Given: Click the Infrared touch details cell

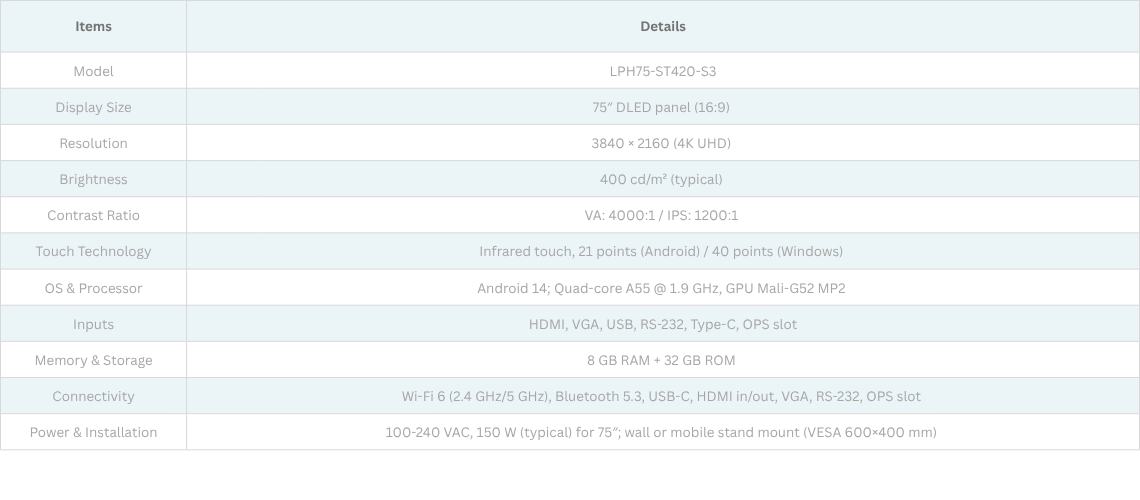Looking at the screenshot, I should coord(662,251).
